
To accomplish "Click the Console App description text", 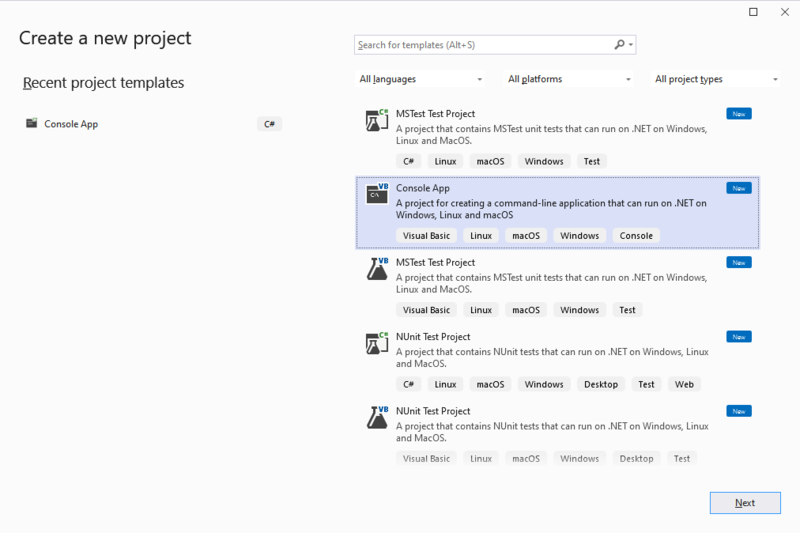I will [551, 209].
